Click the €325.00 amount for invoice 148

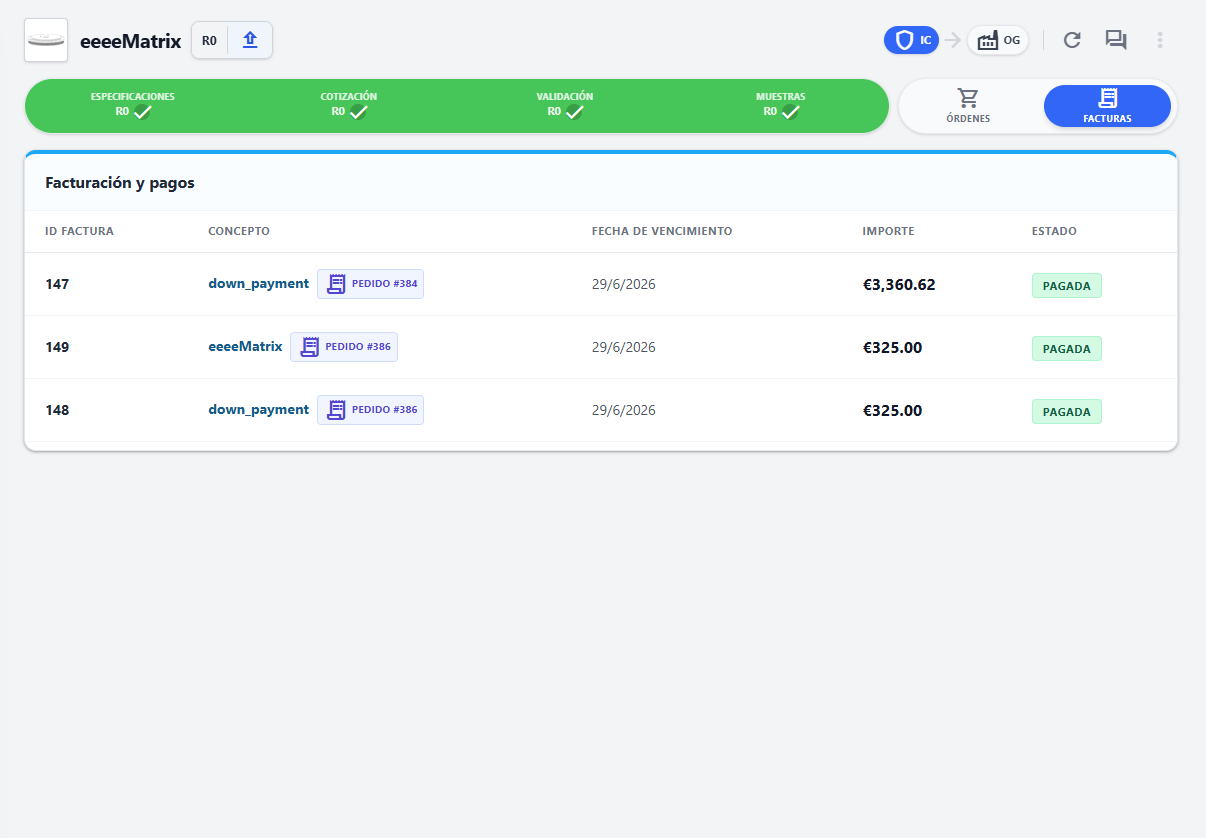click(893, 411)
